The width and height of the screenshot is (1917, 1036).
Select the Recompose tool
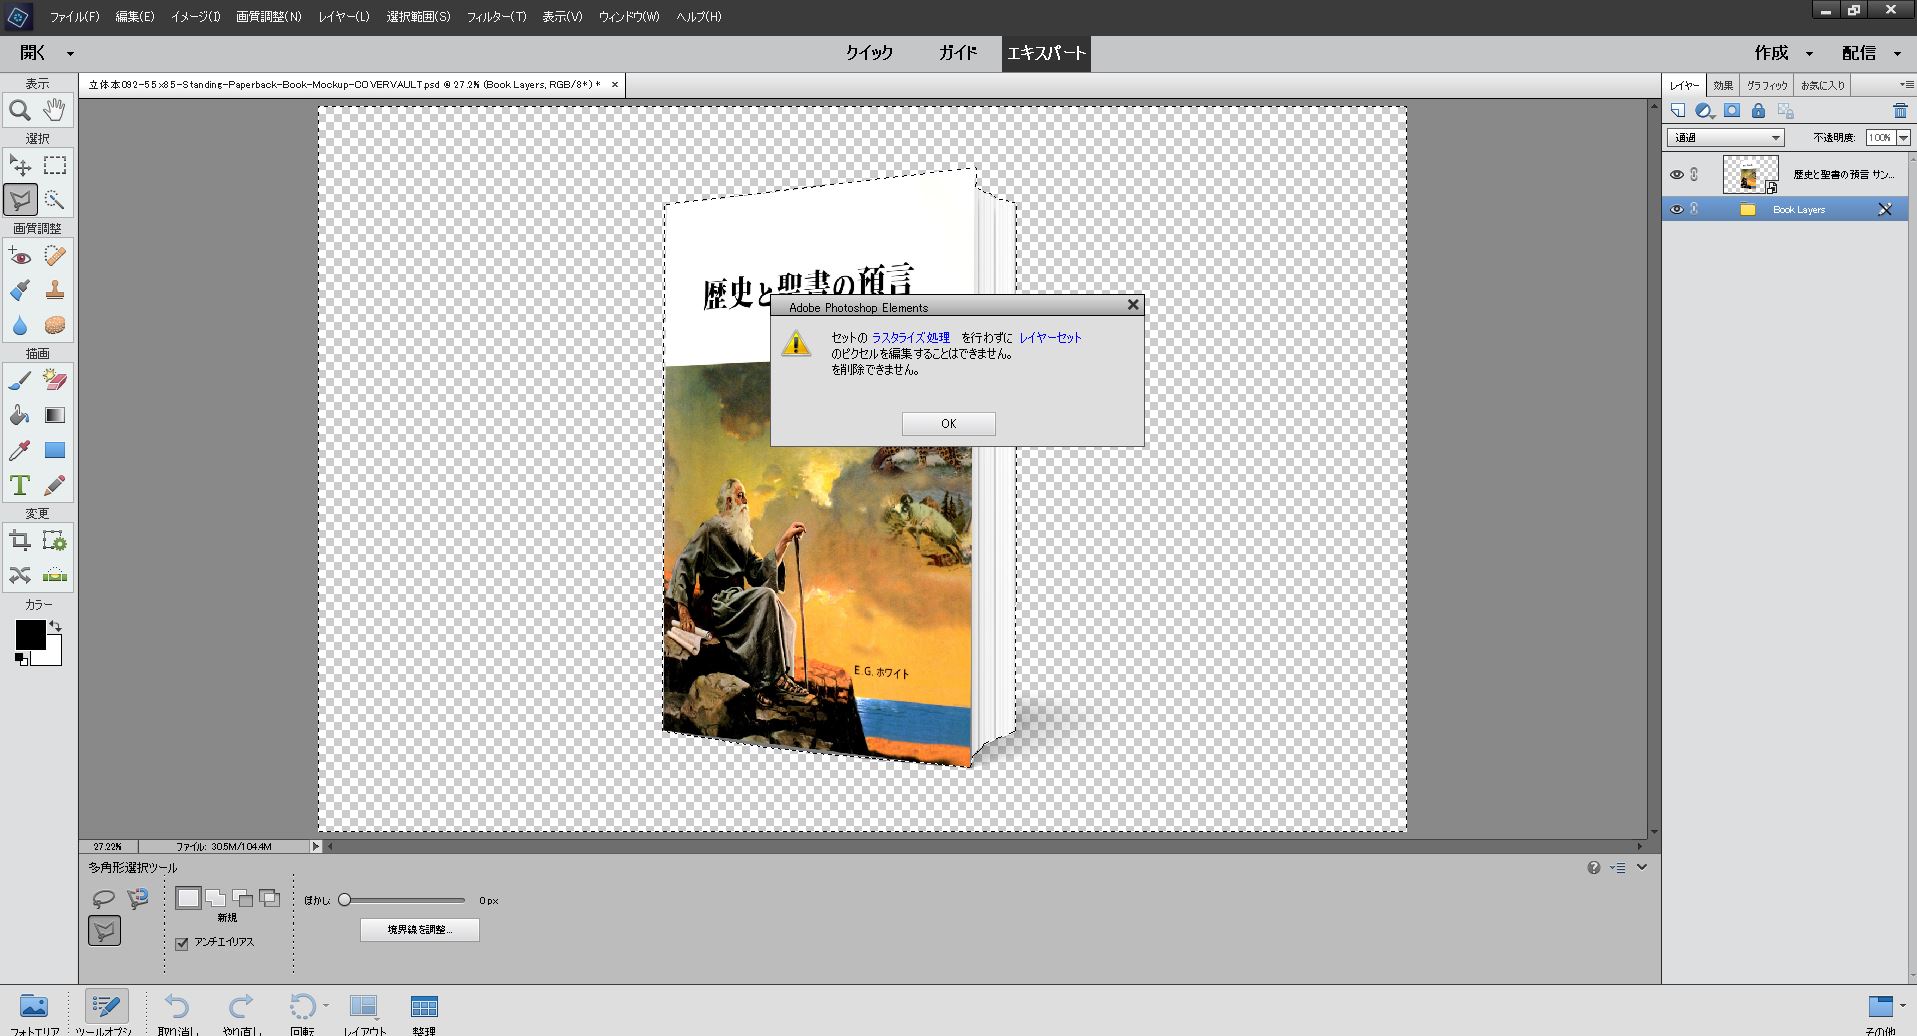click(x=55, y=541)
